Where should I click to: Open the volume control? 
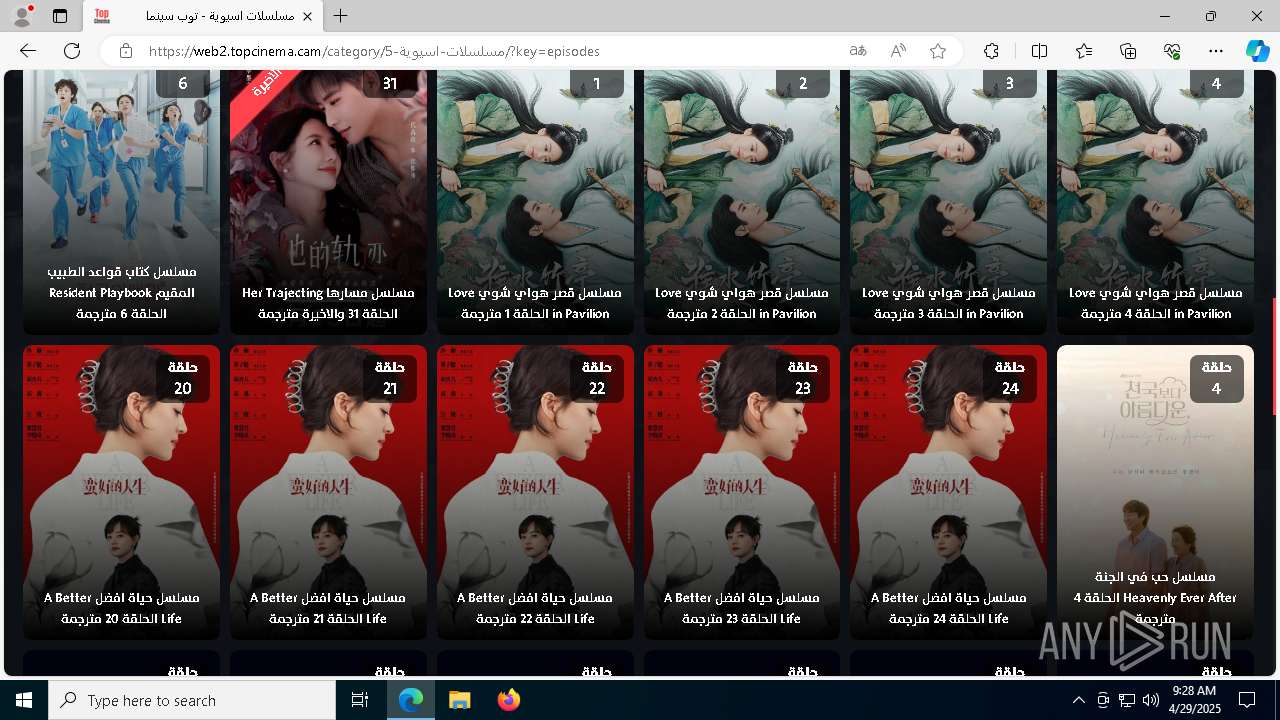tap(1150, 700)
